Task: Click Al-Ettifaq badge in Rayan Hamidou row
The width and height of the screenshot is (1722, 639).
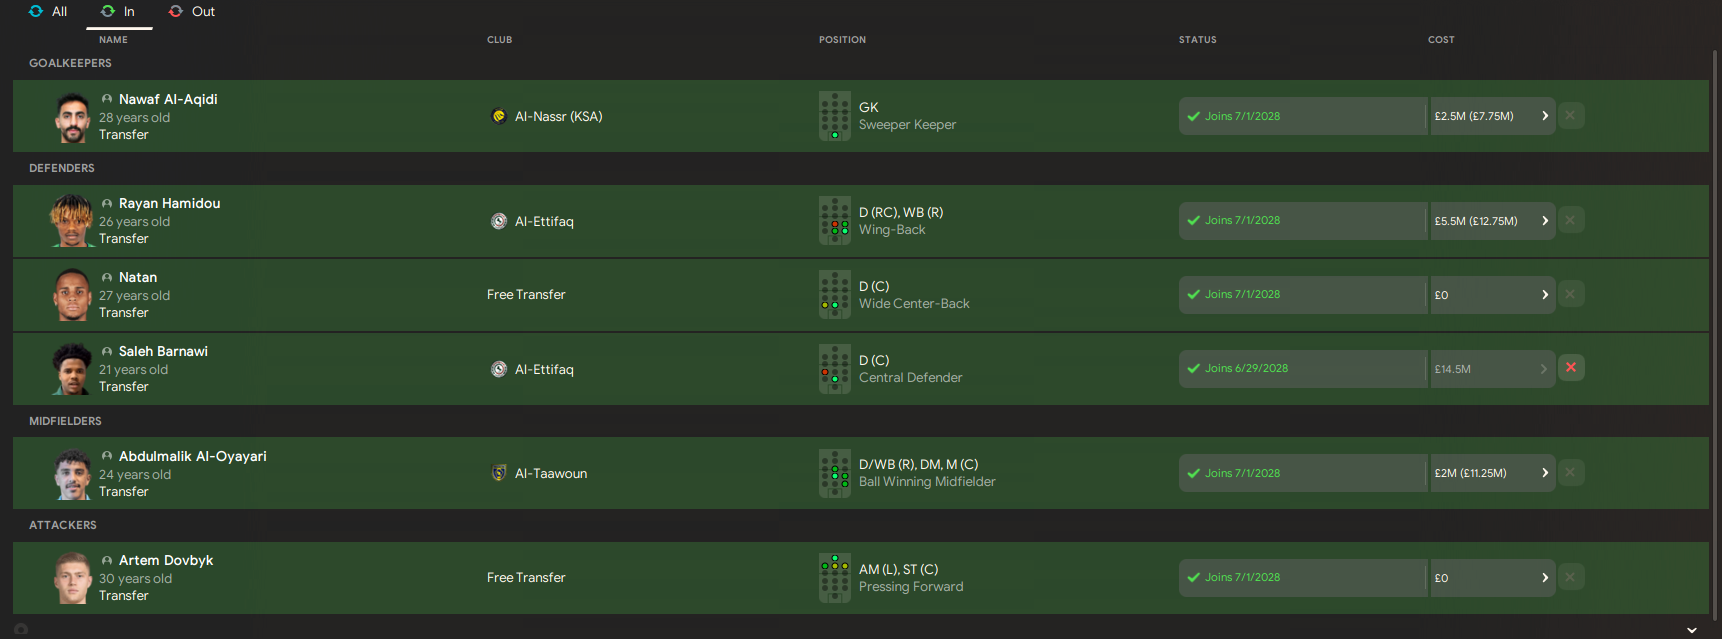Action: point(499,221)
